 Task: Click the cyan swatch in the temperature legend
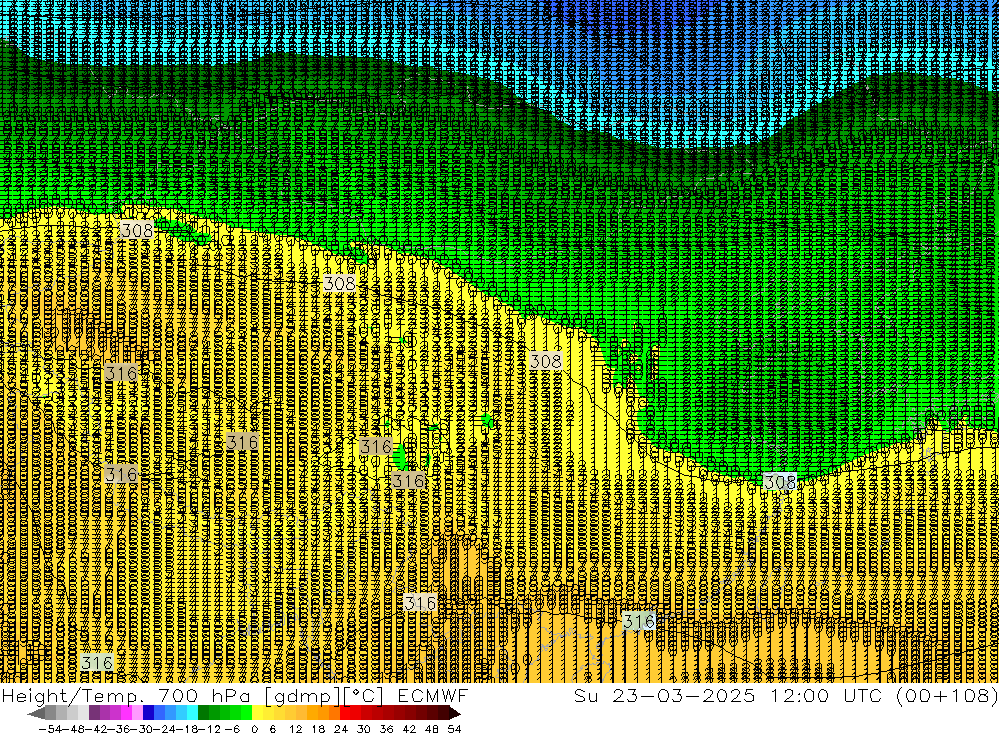click(192, 713)
